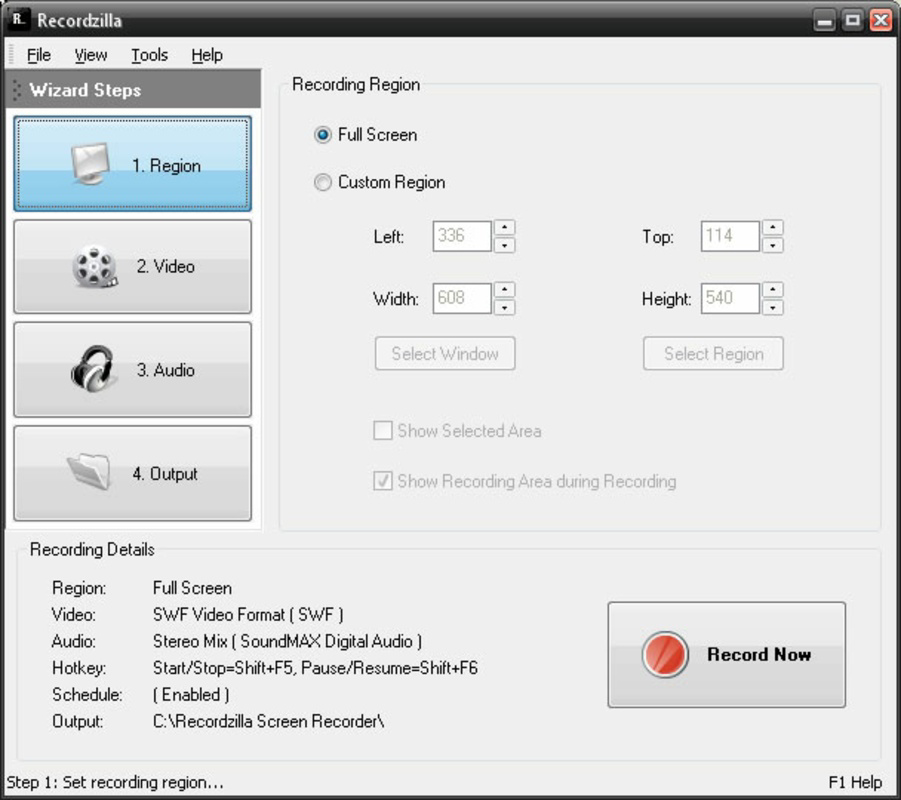Click the Top coordinate input field
Image resolution: width=901 pixels, height=800 pixels.
730,236
